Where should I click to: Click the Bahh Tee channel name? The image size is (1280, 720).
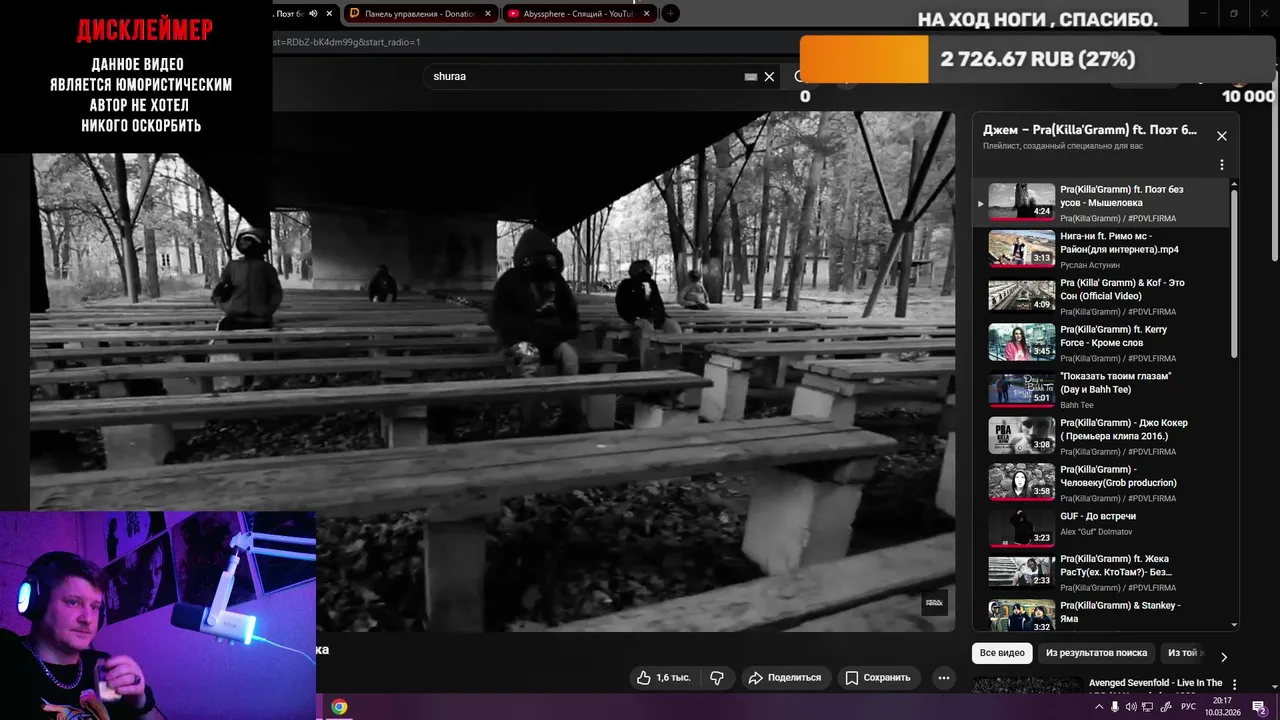[1077, 405]
